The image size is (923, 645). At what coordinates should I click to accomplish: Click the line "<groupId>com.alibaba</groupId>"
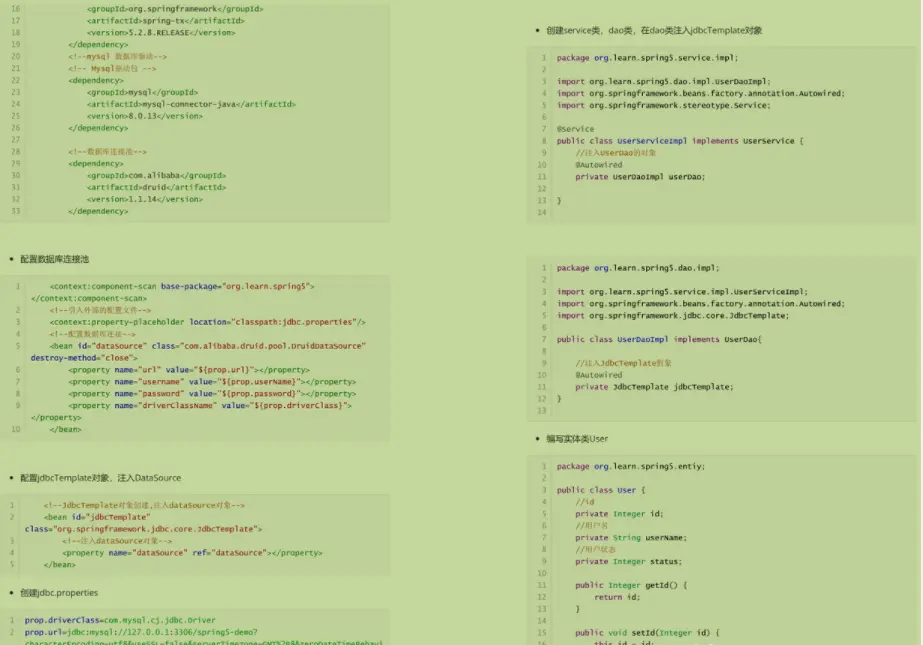coord(157,175)
